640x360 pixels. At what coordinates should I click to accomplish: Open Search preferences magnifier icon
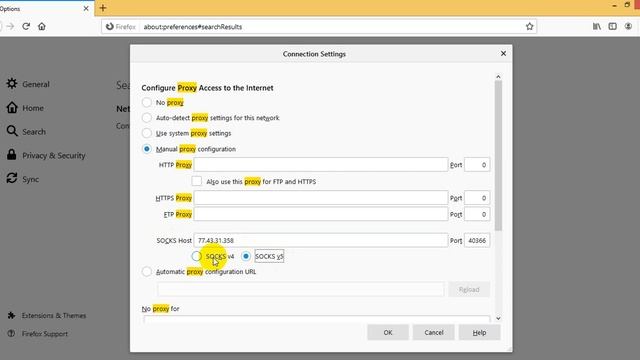tap(12, 131)
